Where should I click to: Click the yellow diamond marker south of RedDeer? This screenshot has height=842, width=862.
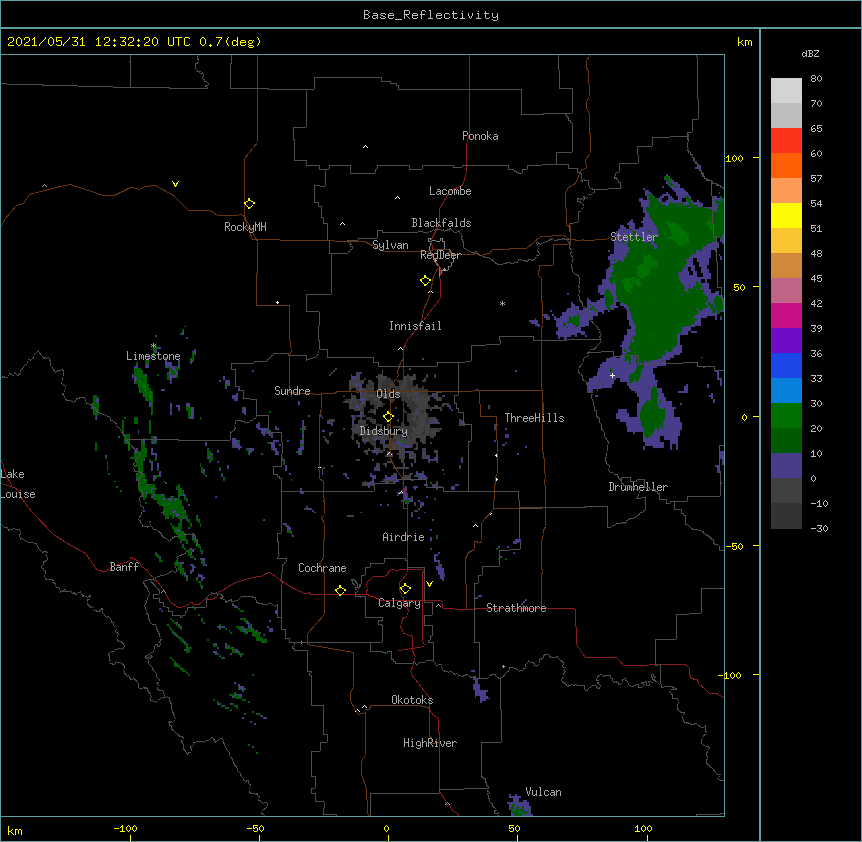[425, 280]
